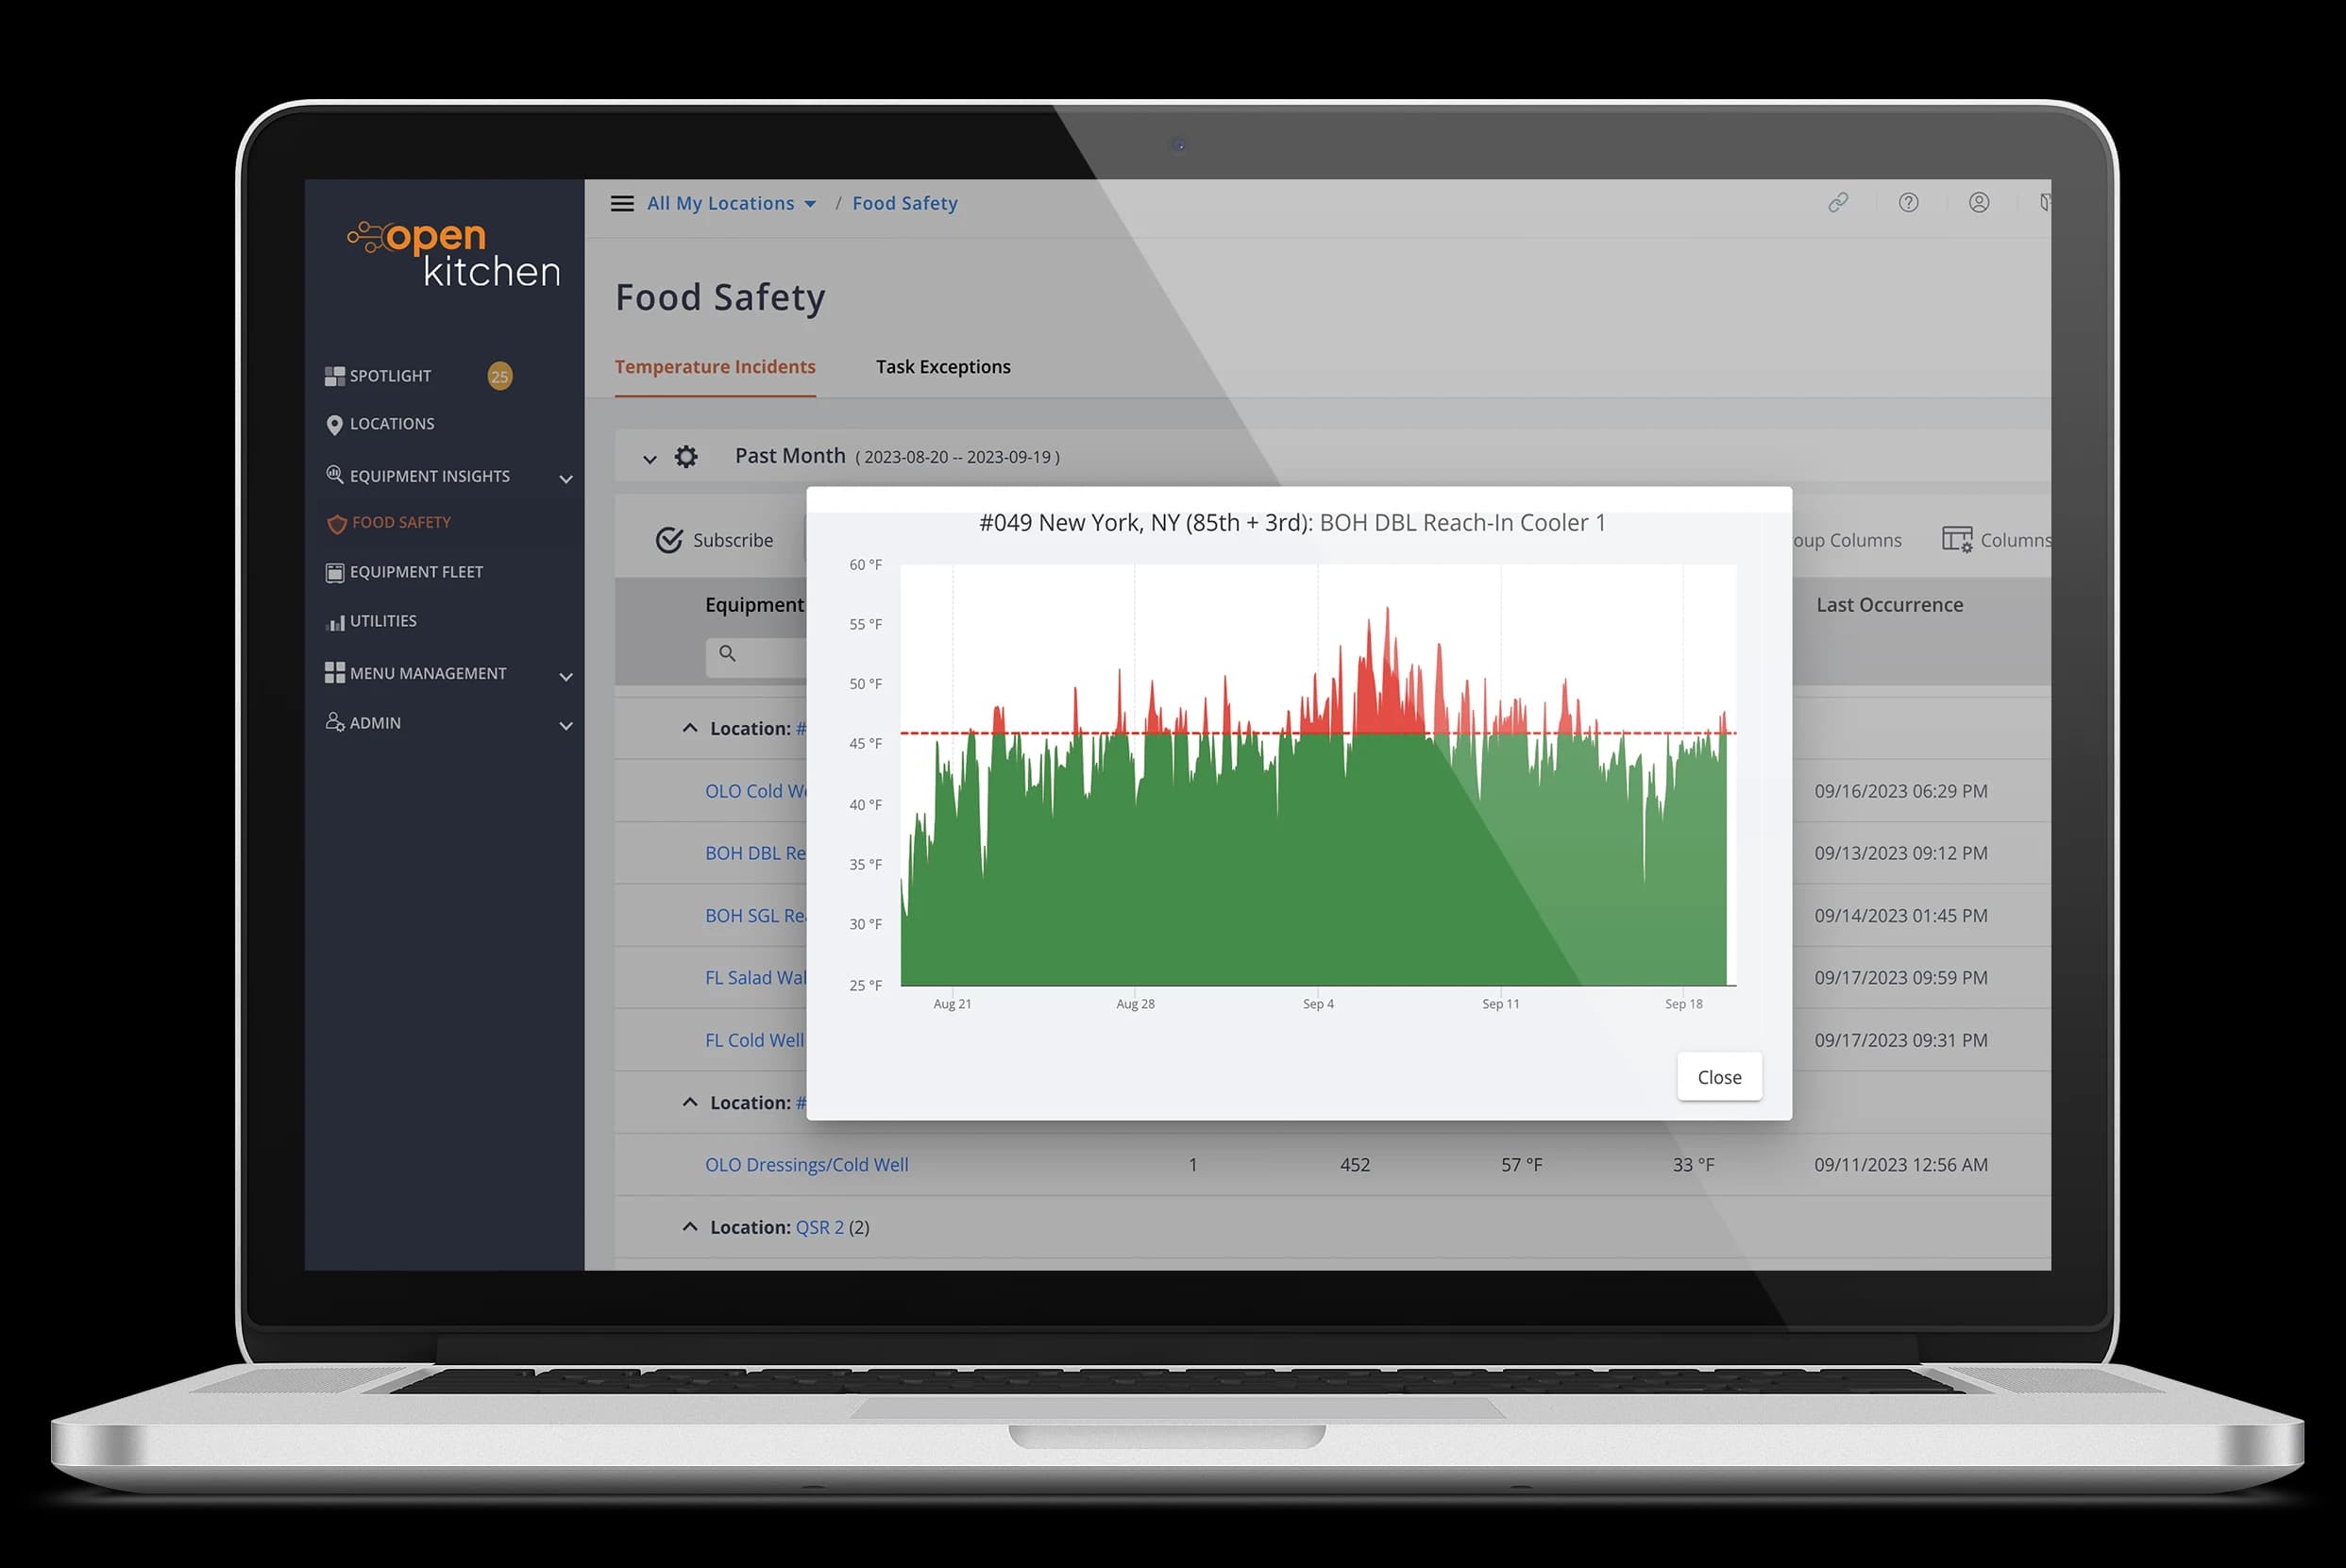Open the OLO Cold equipment link
The height and width of the screenshot is (1568, 2346).
tap(755, 791)
